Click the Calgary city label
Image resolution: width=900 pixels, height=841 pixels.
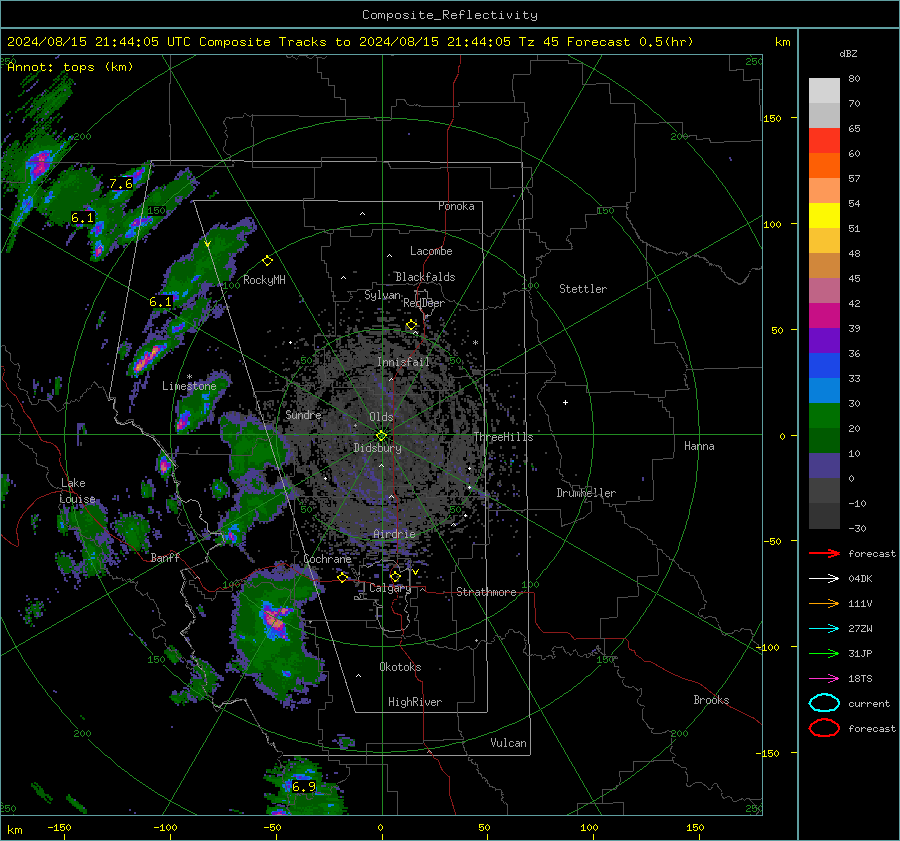pos(390,588)
